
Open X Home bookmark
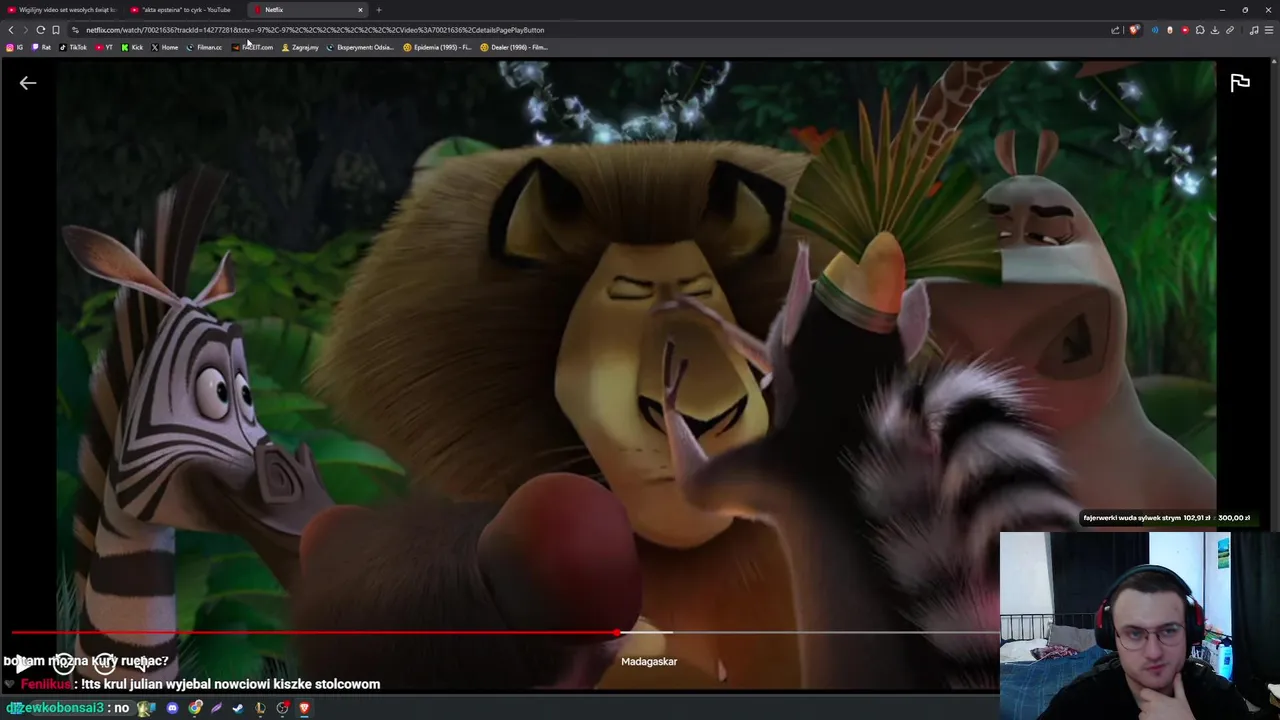(164, 47)
